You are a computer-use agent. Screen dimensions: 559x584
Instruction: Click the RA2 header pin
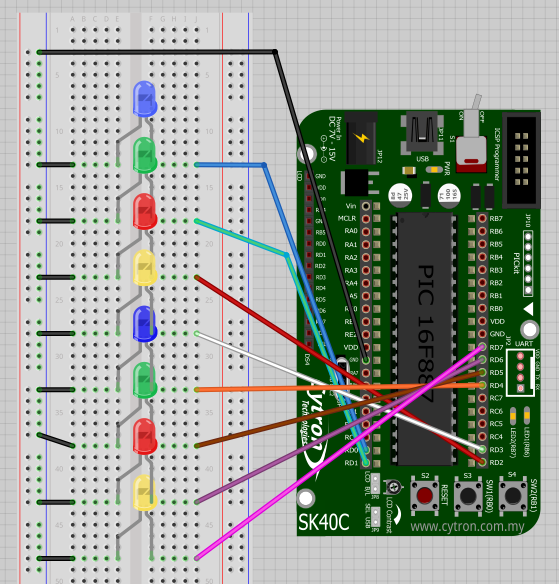pyautogui.click(x=366, y=257)
